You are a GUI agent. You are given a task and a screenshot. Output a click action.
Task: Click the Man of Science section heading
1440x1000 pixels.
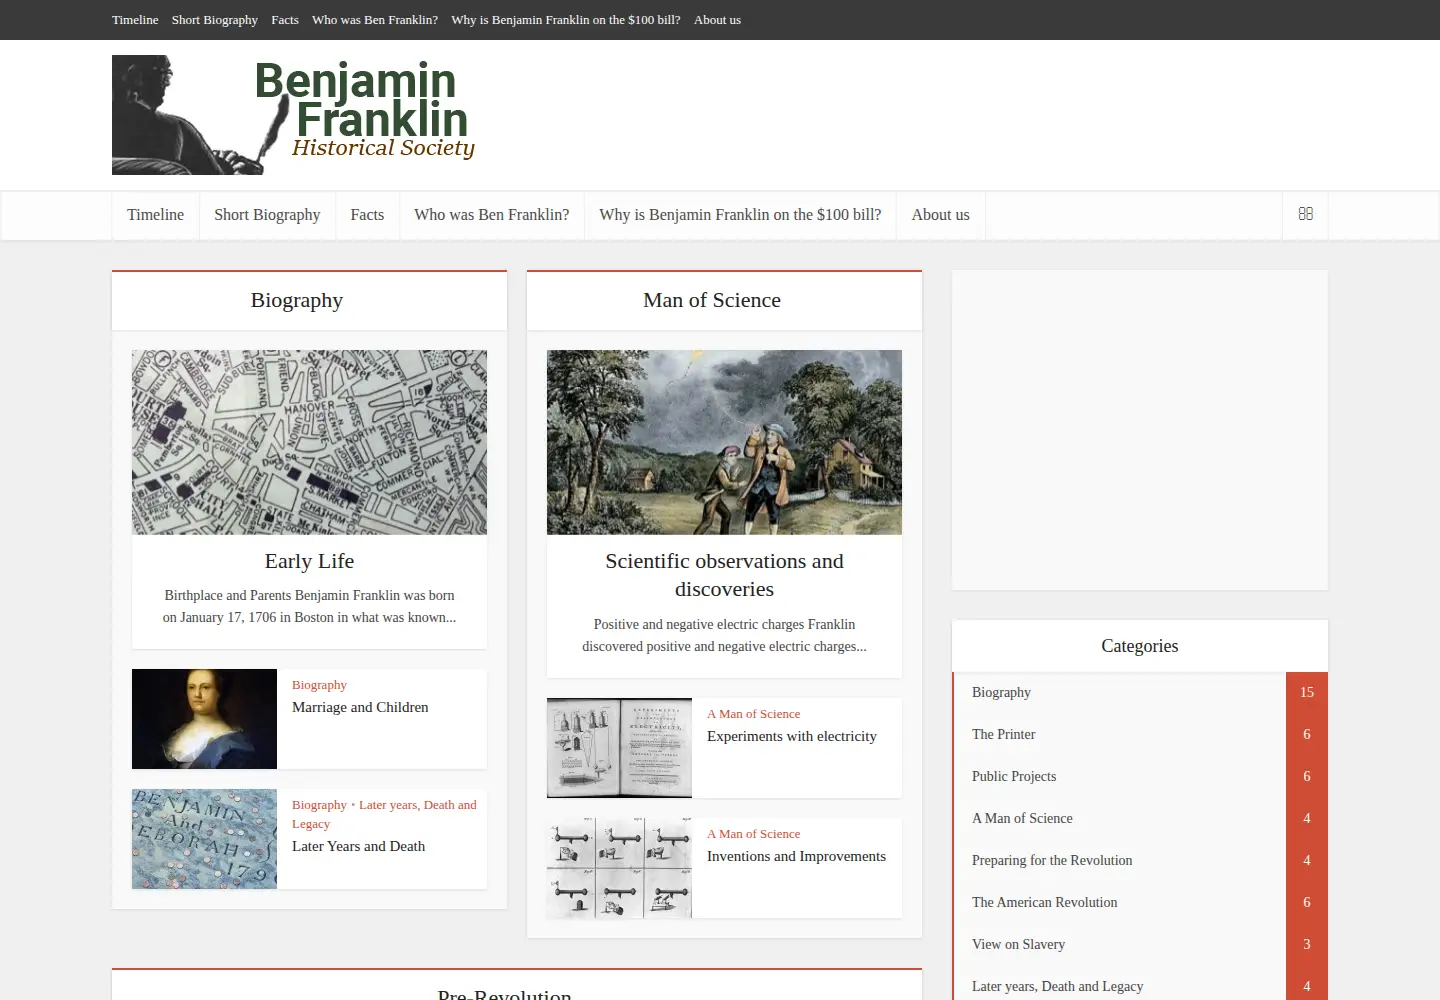[x=712, y=300]
